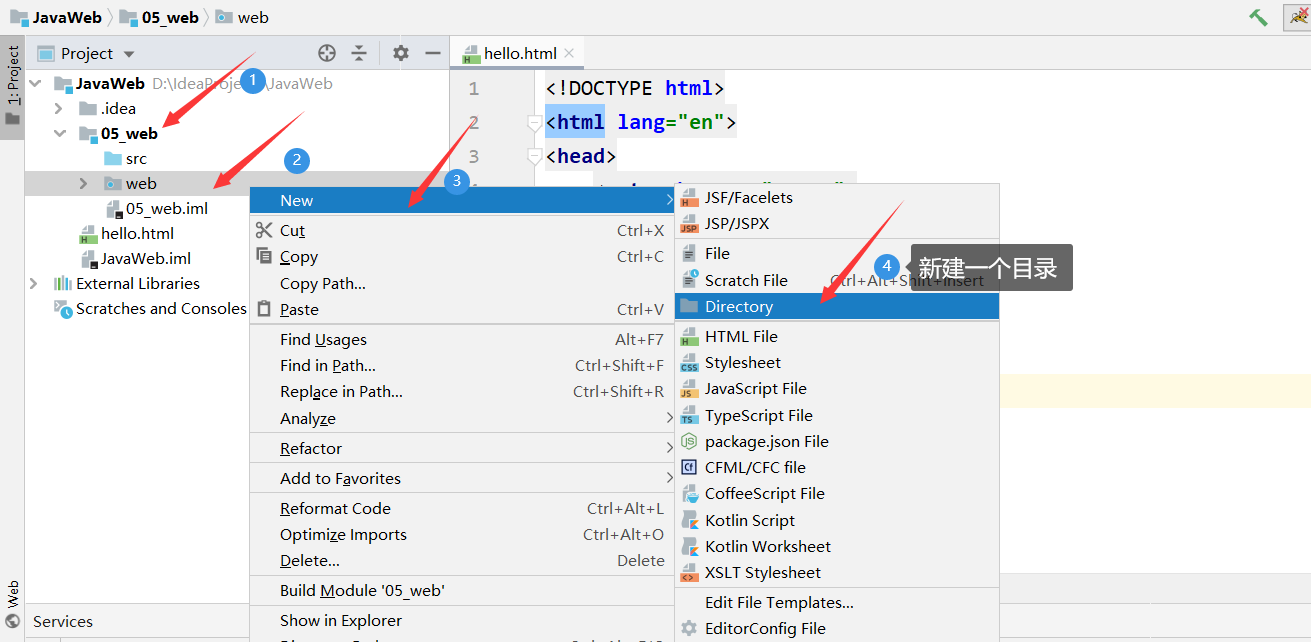Open the 1: Project tool window
Screen dimensions: 1311x642
coord(13,79)
